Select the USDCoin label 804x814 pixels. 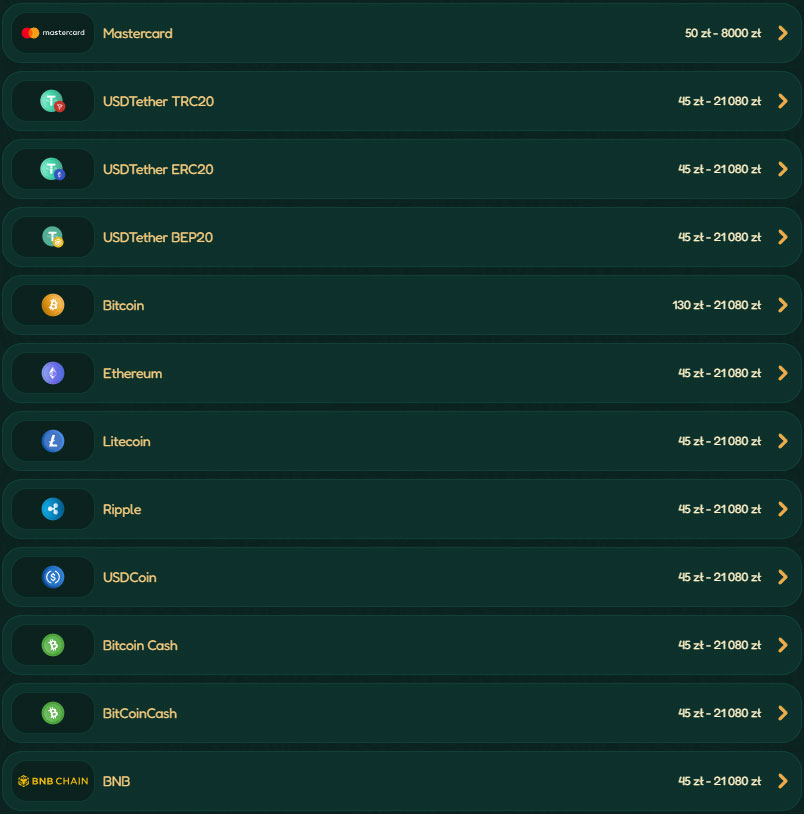tap(129, 577)
